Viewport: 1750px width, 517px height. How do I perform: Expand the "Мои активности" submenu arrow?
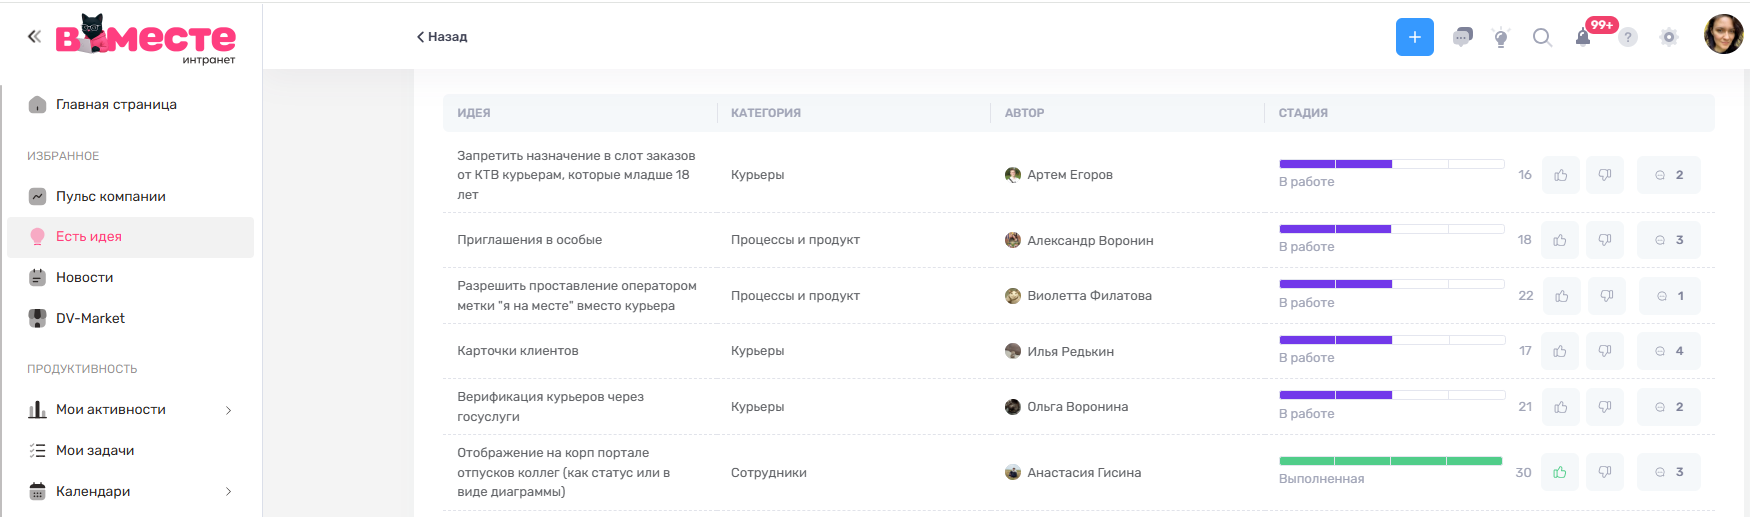point(228,410)
